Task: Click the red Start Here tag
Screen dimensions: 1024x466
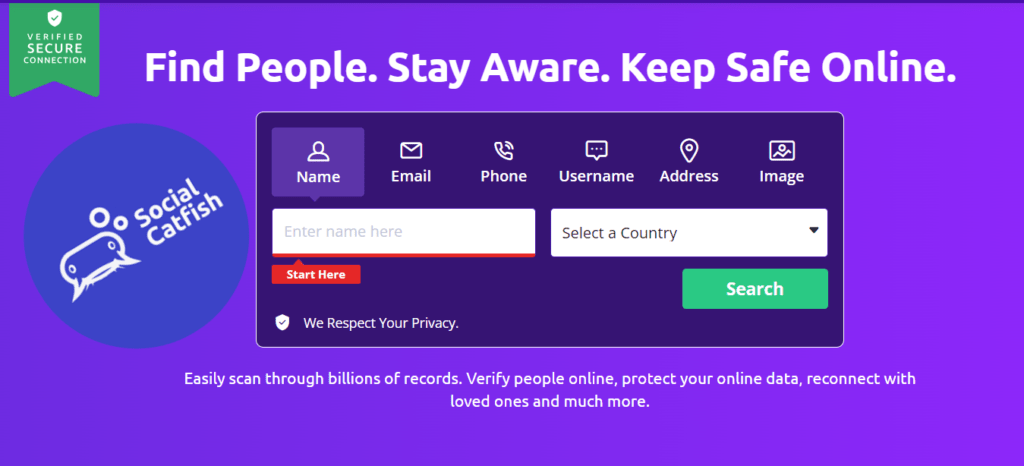Action: (x=316, y=274)
